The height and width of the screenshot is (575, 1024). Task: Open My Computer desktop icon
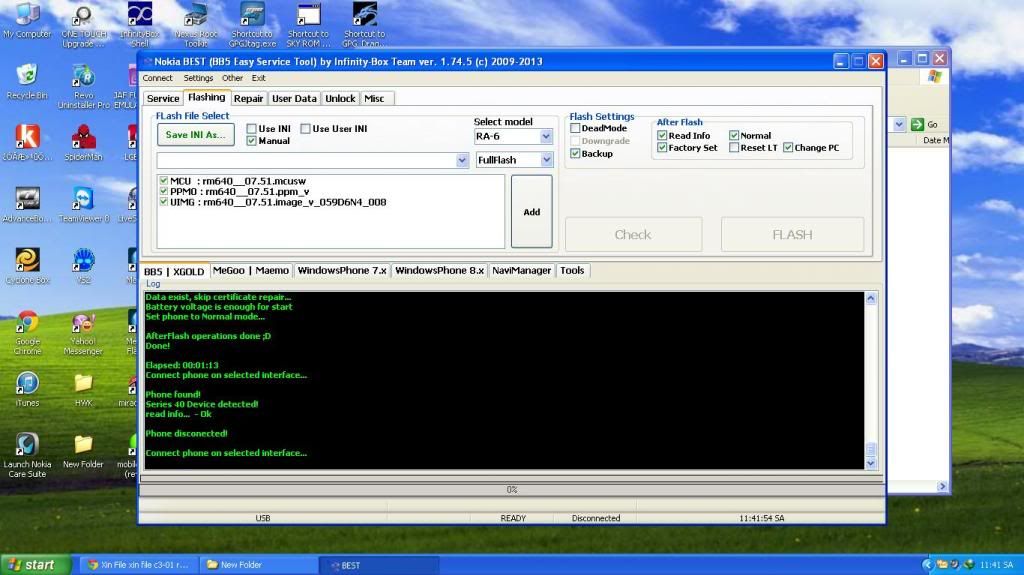(x=27, y=20)
